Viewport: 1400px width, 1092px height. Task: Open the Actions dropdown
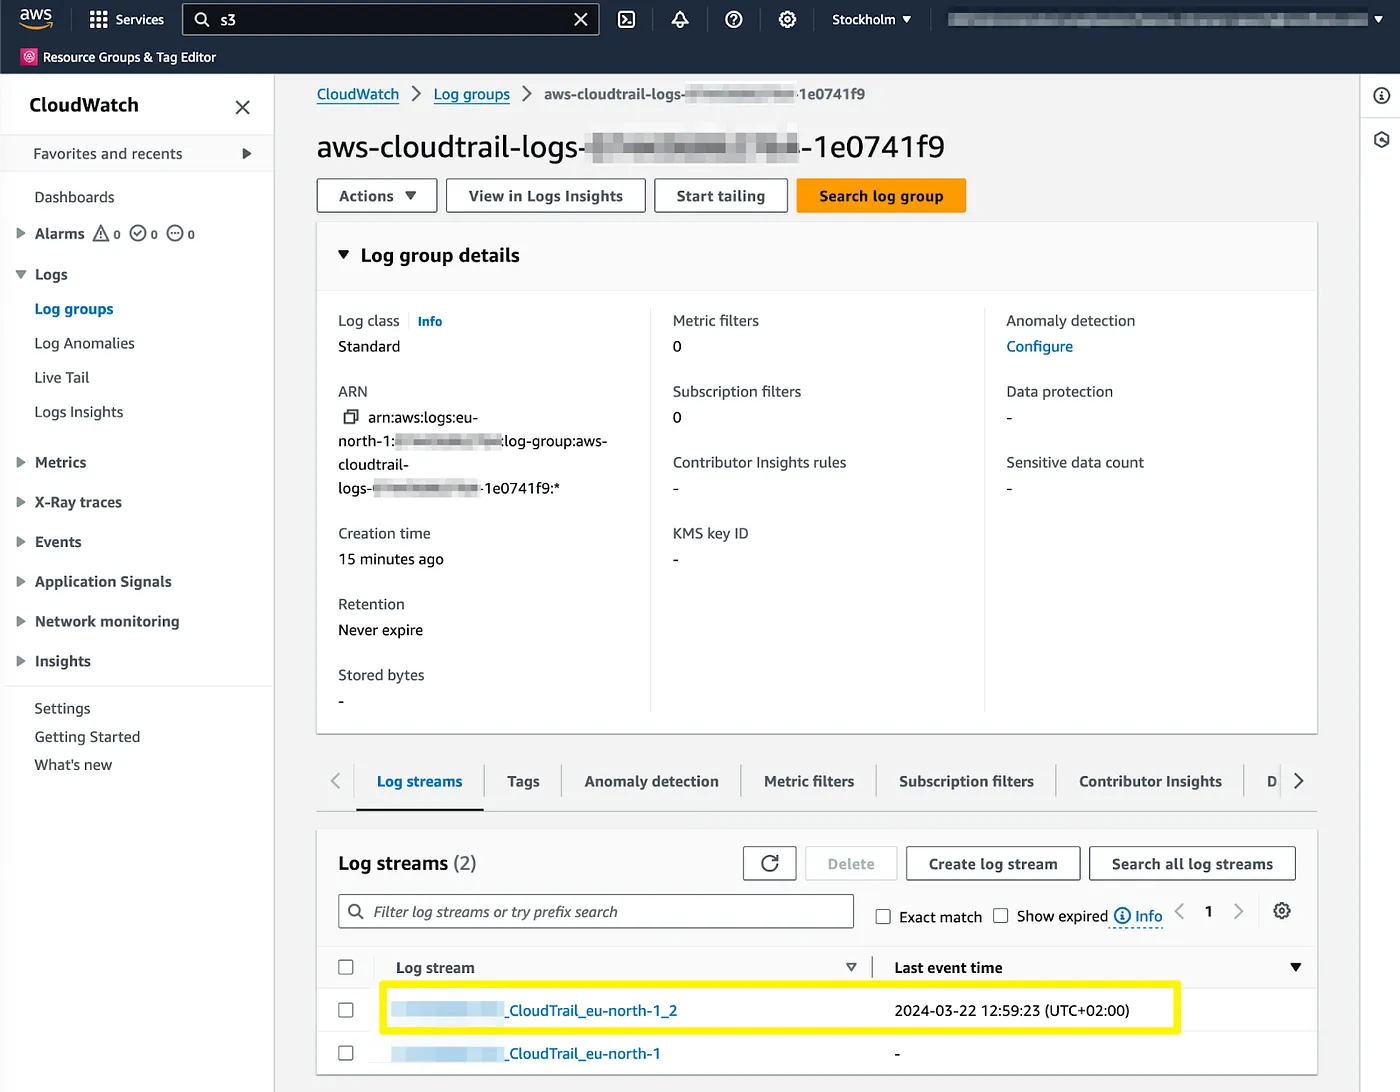point(377,196)
